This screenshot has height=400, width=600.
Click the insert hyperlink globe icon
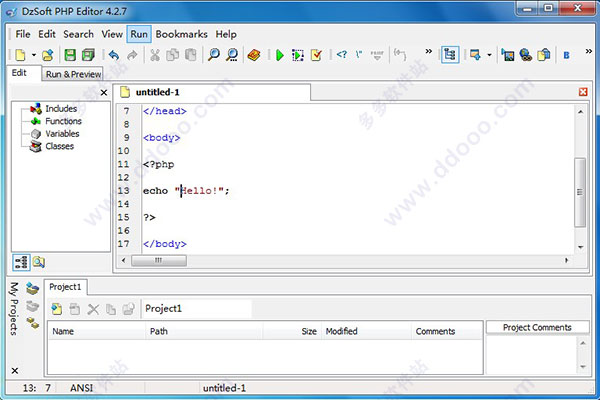[x=526, y=55]
